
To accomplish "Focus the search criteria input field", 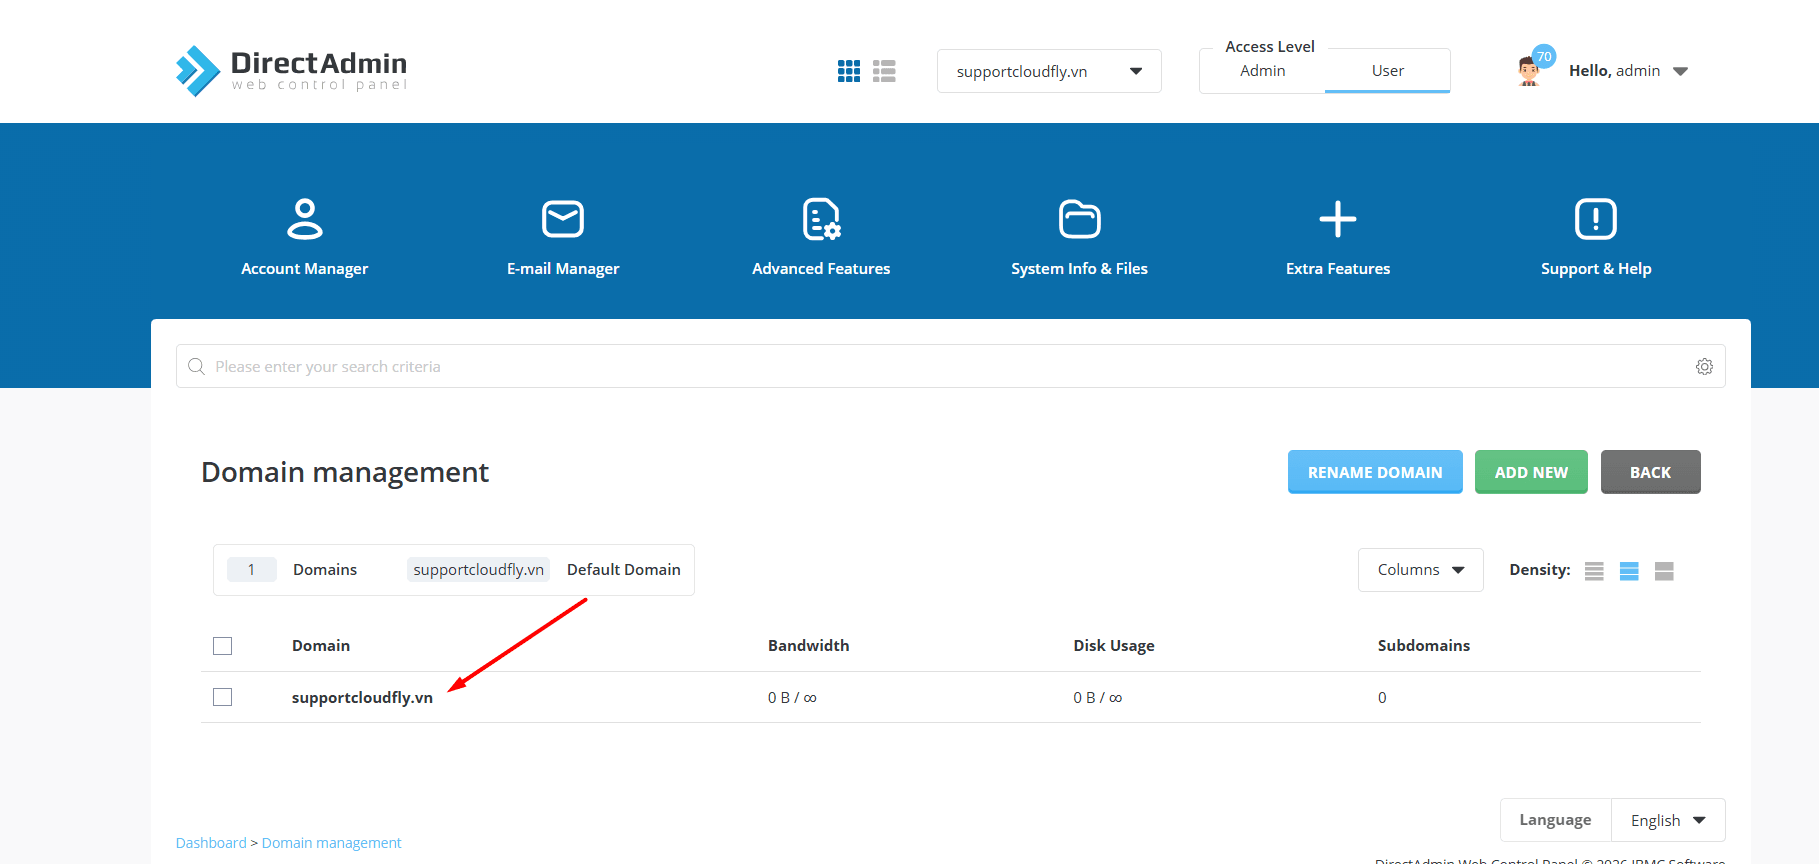I will (x=940, y=367).
